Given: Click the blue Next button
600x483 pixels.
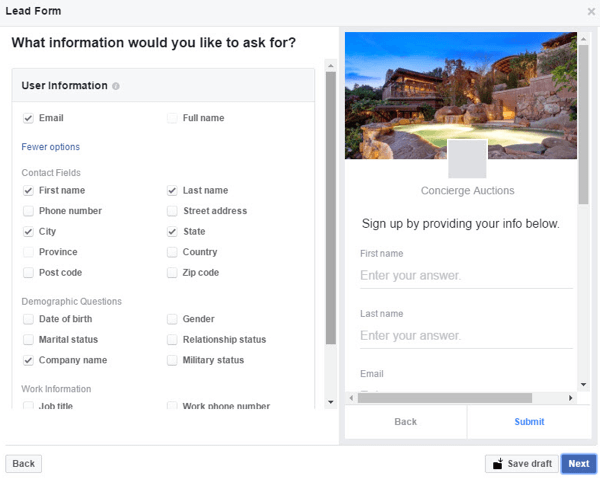Looking at the screenshot, I should pyautogui.click(x=579, y=463).
